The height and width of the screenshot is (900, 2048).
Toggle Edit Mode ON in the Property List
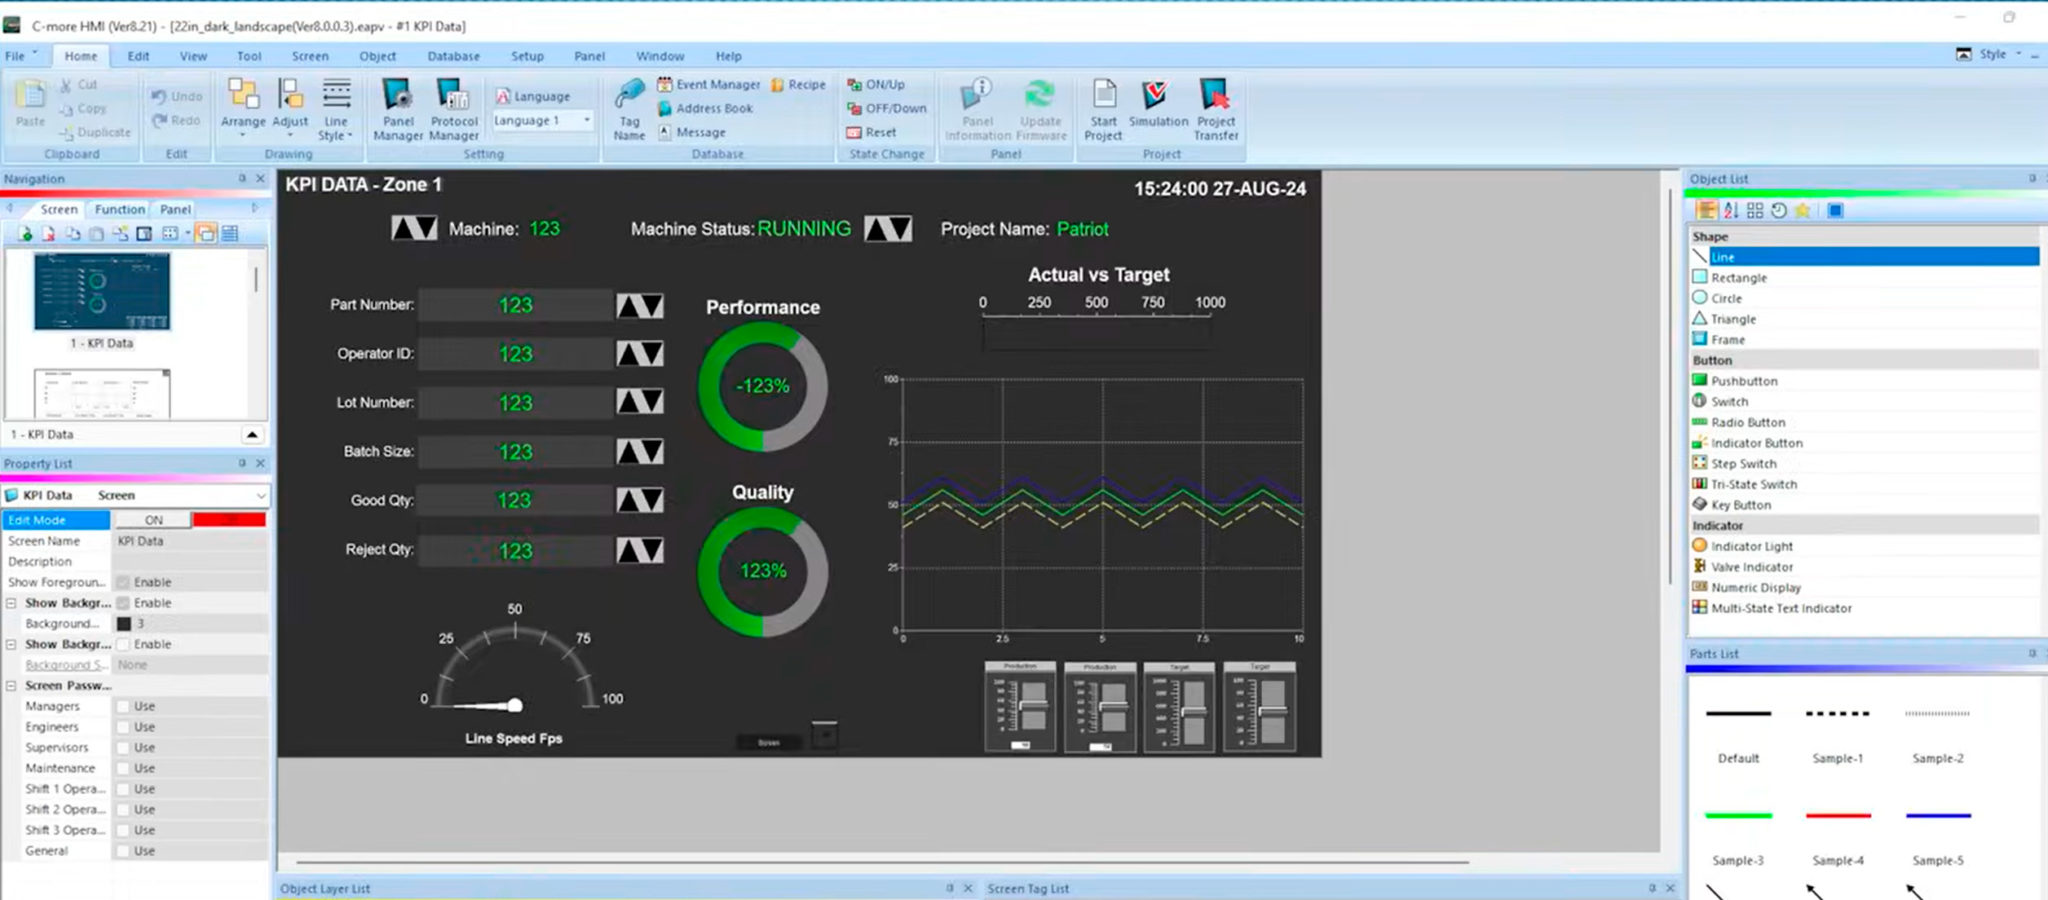153,519
